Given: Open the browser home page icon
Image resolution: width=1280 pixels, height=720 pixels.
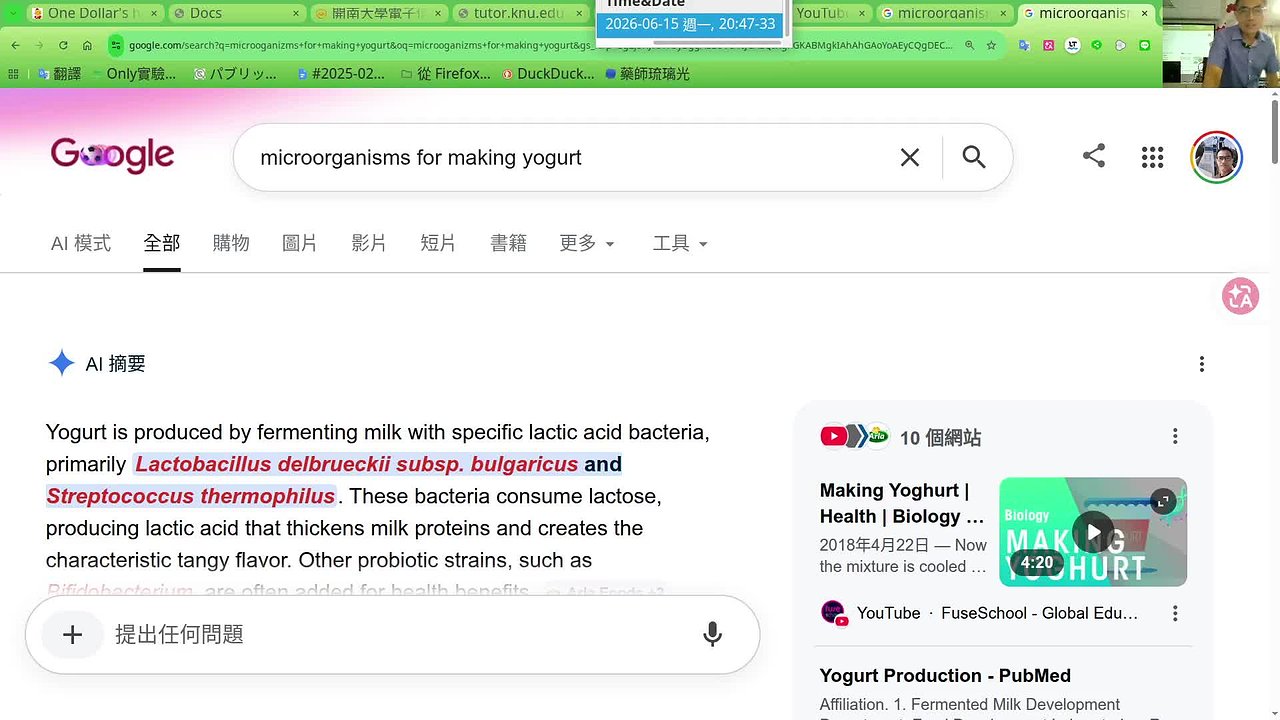Looking at the screenshot, I should [x=87, y=45].
